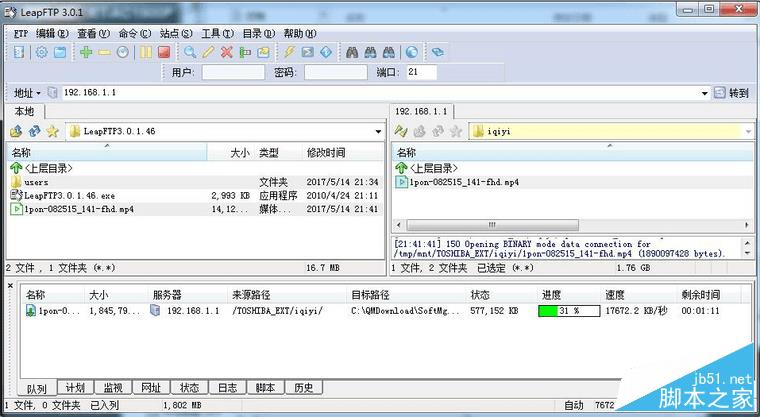Go up a folder in the local pane
Viewport: 760px width, 417px height.
click(x=16, y=131)
